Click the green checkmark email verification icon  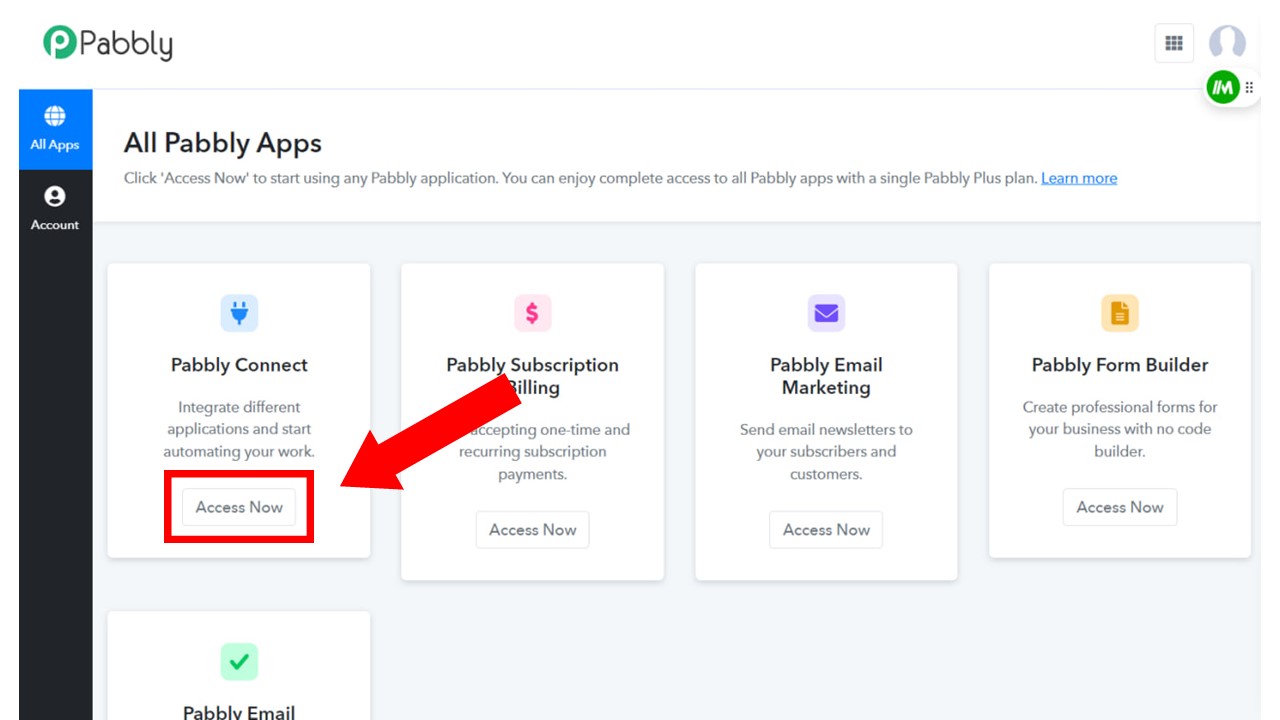tap(239, 661)
